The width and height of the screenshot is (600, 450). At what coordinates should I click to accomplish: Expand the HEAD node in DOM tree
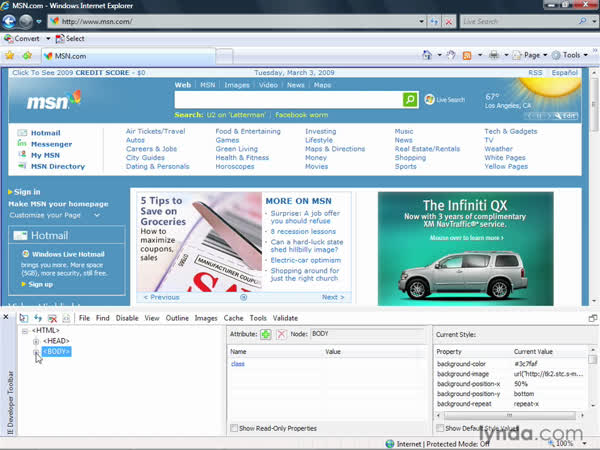(36, 341)
